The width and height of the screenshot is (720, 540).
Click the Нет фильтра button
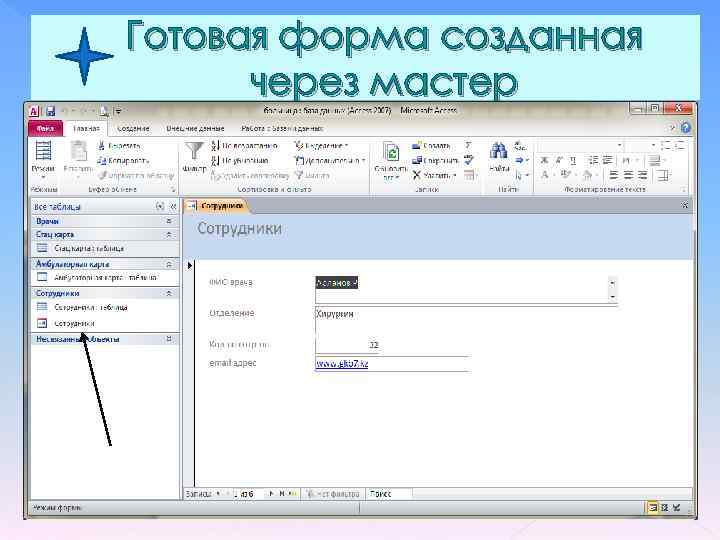point(333,494)
